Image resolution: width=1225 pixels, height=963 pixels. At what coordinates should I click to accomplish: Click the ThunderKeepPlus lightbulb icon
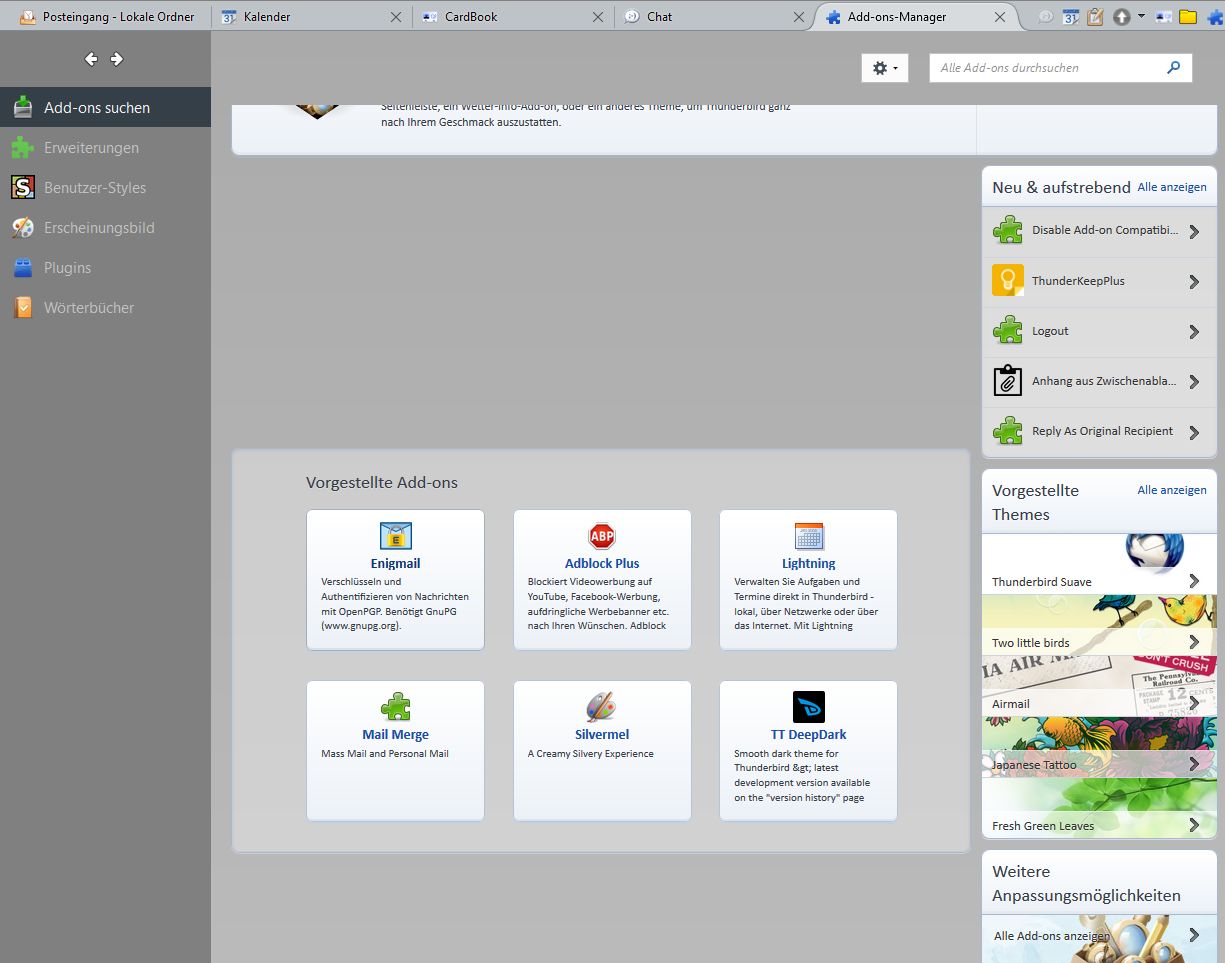point(1008,281)
